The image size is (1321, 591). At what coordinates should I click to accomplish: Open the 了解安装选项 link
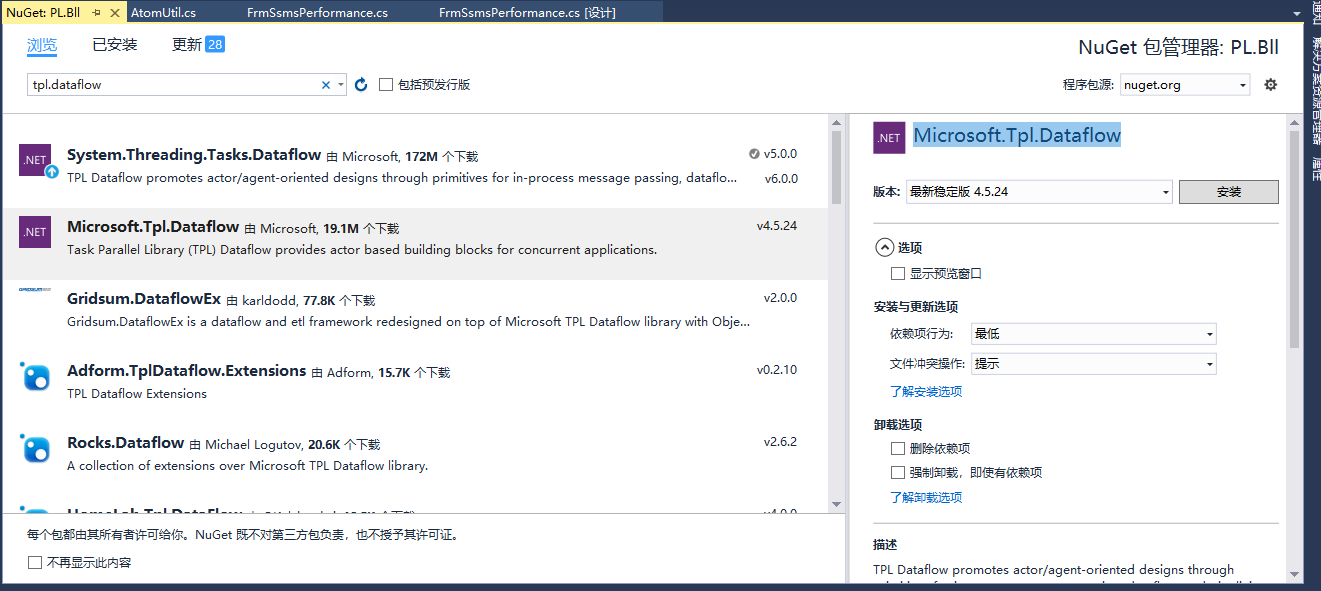[926, 392]
